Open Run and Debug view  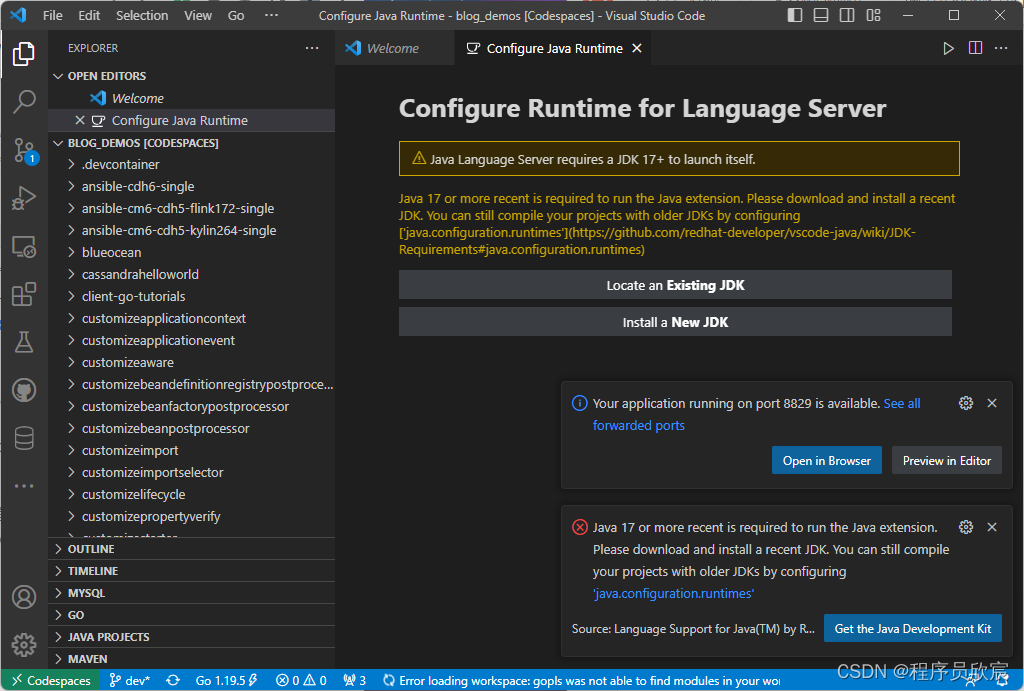point(24,198)
